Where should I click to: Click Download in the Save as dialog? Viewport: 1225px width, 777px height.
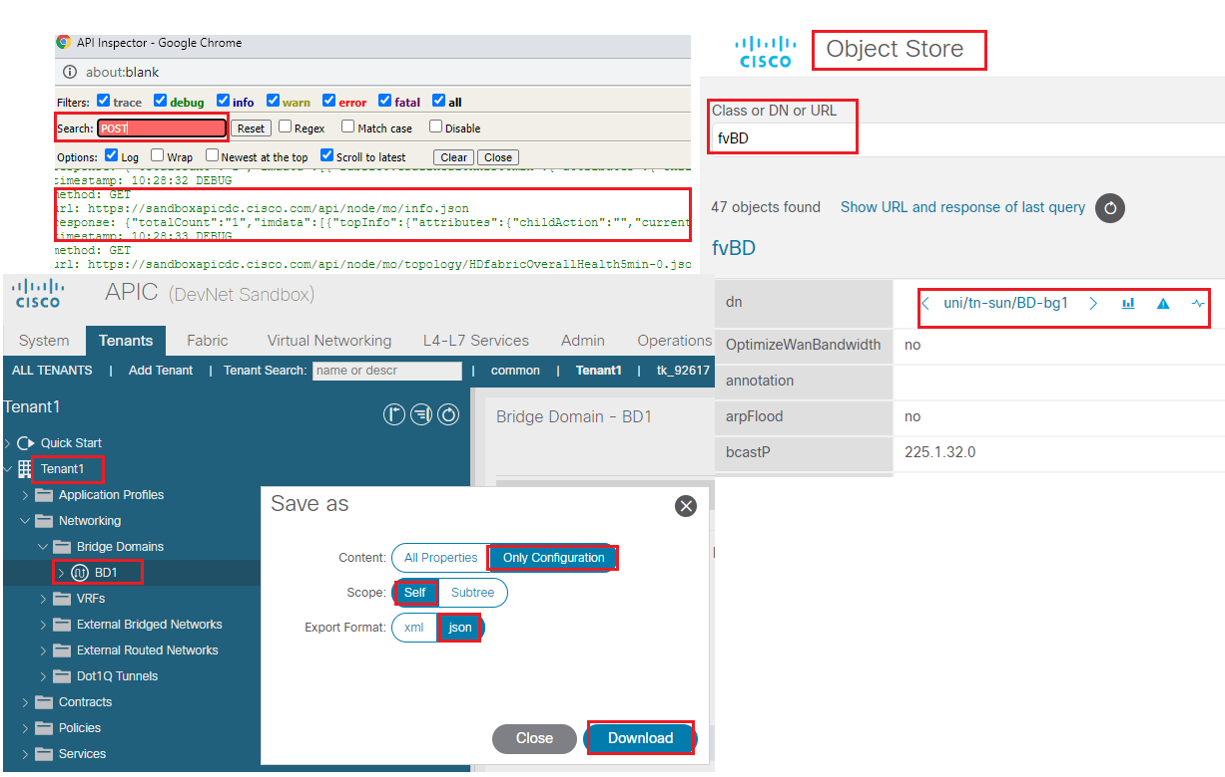click(640, 738)
